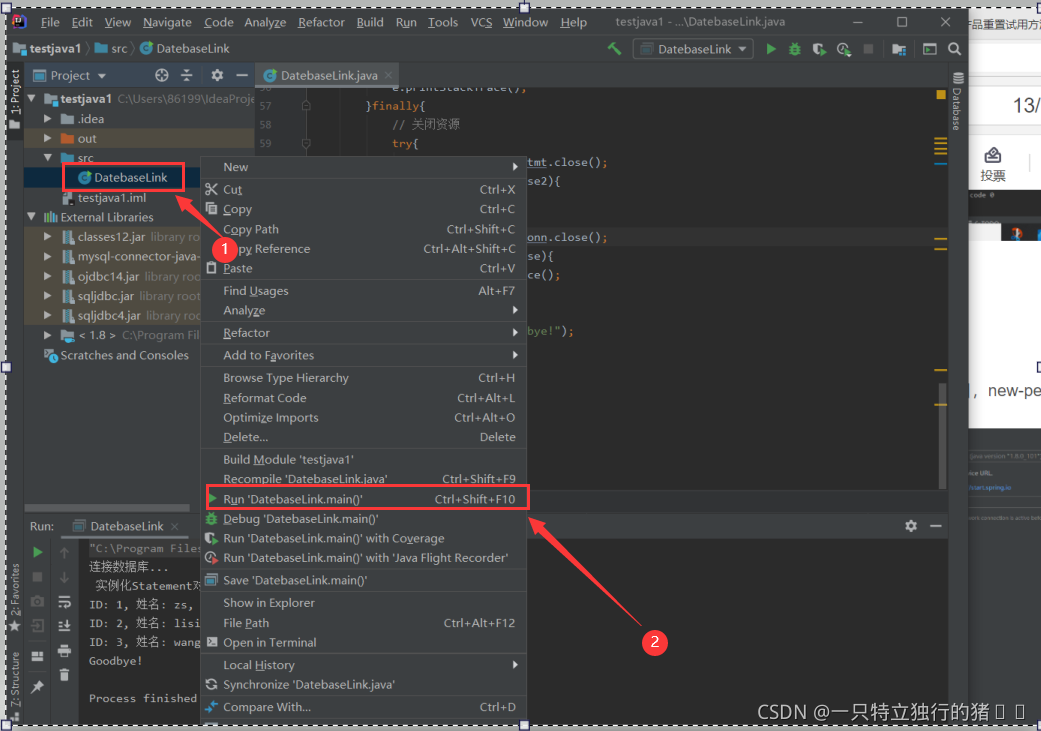Toggle the 2: Favorites side tool window
1041x731 pixels.
(15, 597)
